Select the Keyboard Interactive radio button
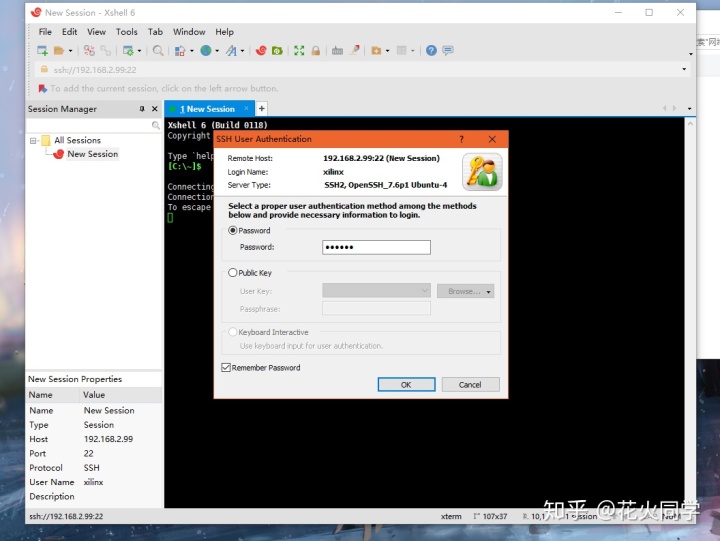 233,332
